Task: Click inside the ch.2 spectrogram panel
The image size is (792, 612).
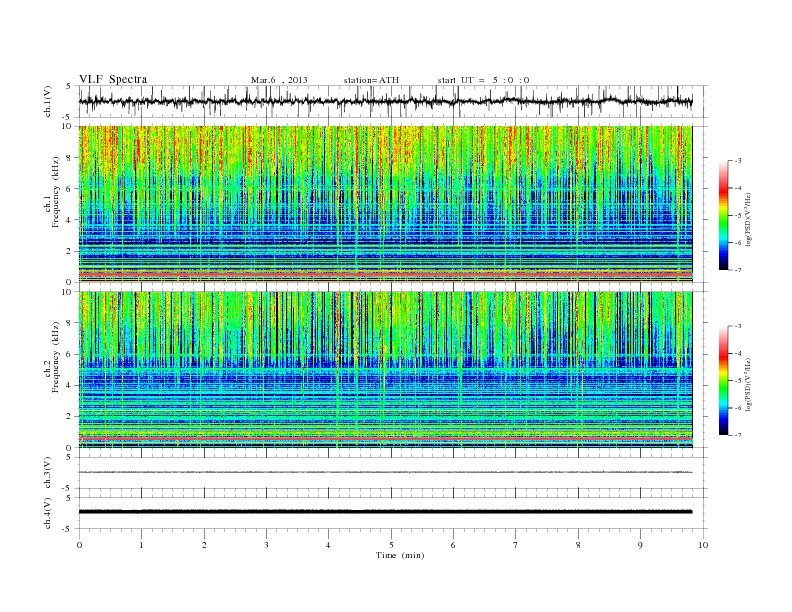Action: pyautogui.click(x=385, y=370)
